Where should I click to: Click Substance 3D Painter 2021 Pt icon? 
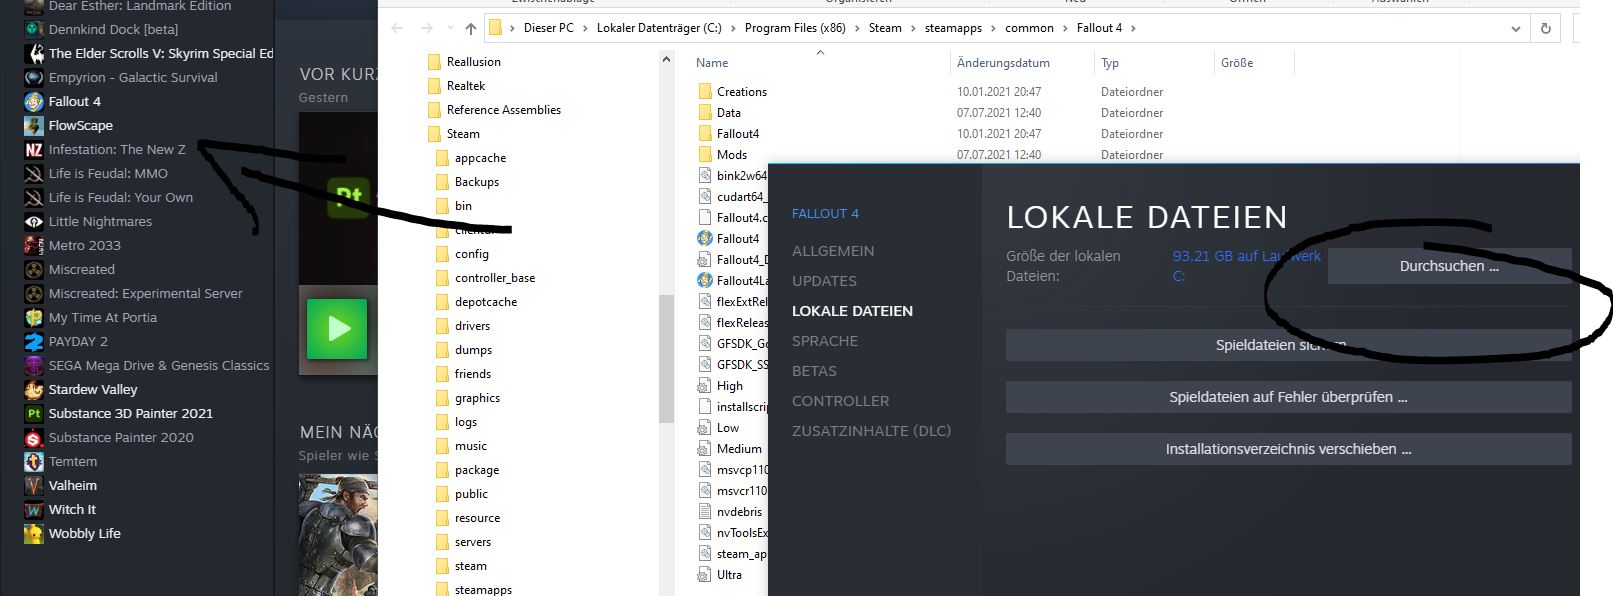coord(34,413)
